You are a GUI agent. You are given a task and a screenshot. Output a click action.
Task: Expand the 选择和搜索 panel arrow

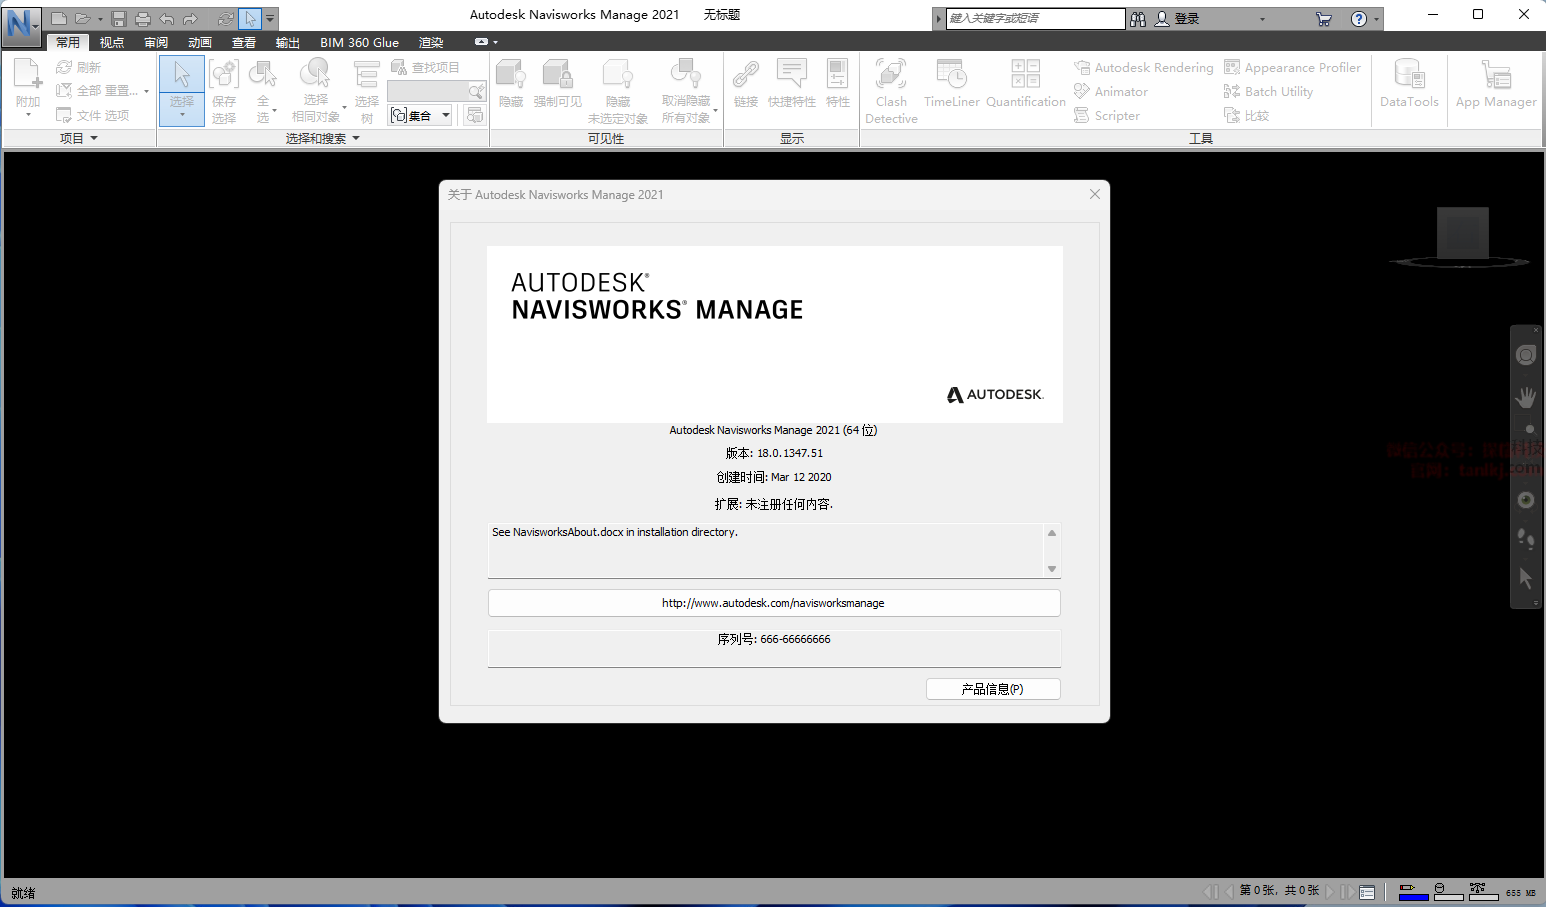356,139
